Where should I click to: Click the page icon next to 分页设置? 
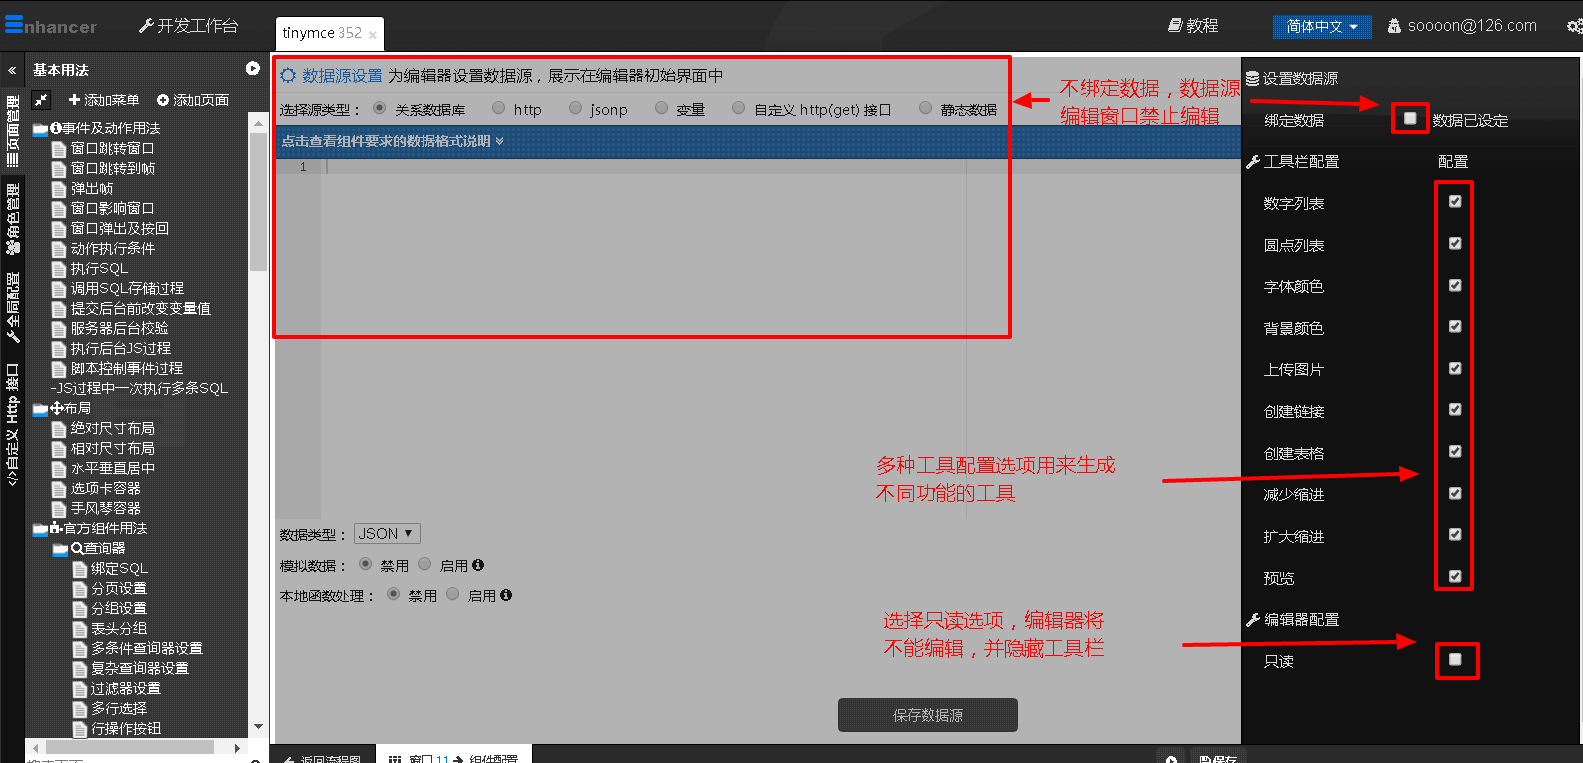click(x=80, y=589)
